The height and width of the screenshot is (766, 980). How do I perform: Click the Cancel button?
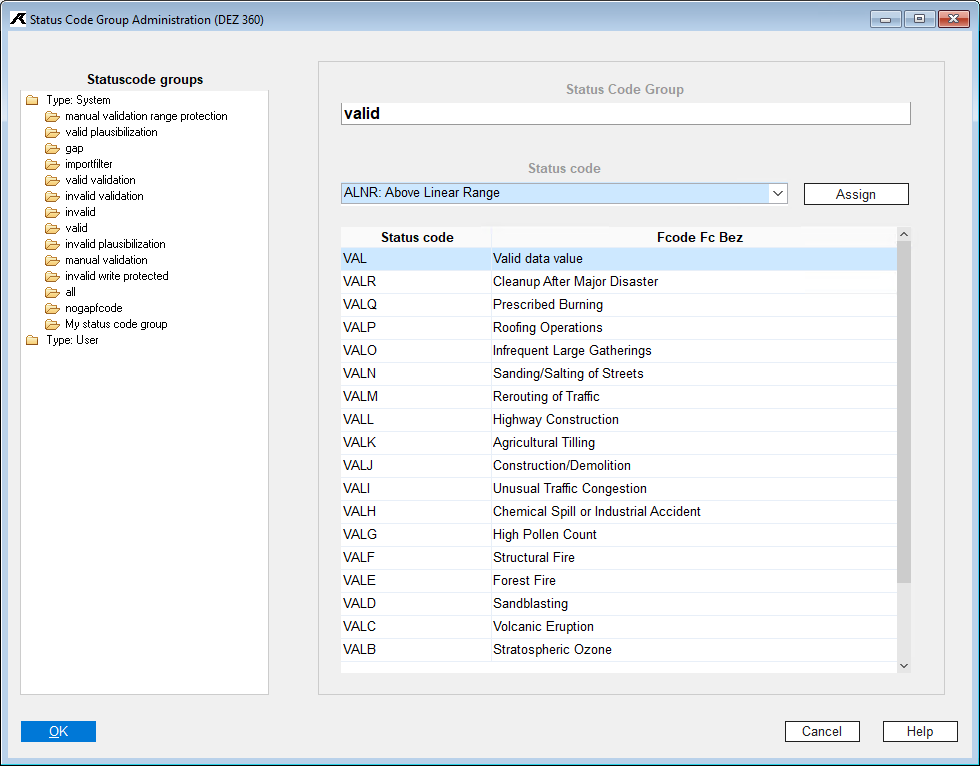tap(821, 731)
